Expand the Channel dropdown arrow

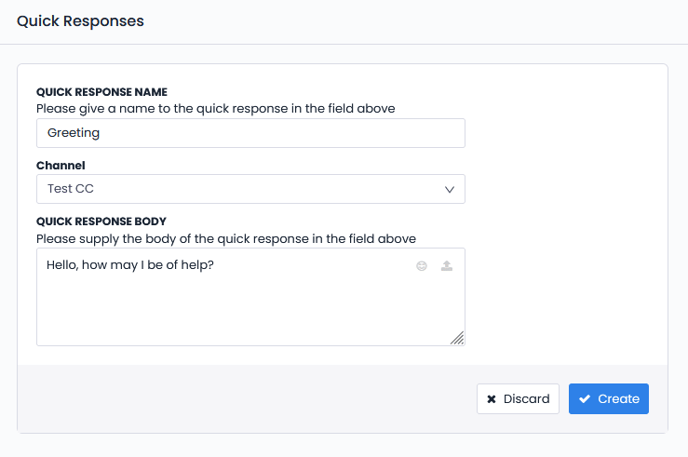[449, 189]
